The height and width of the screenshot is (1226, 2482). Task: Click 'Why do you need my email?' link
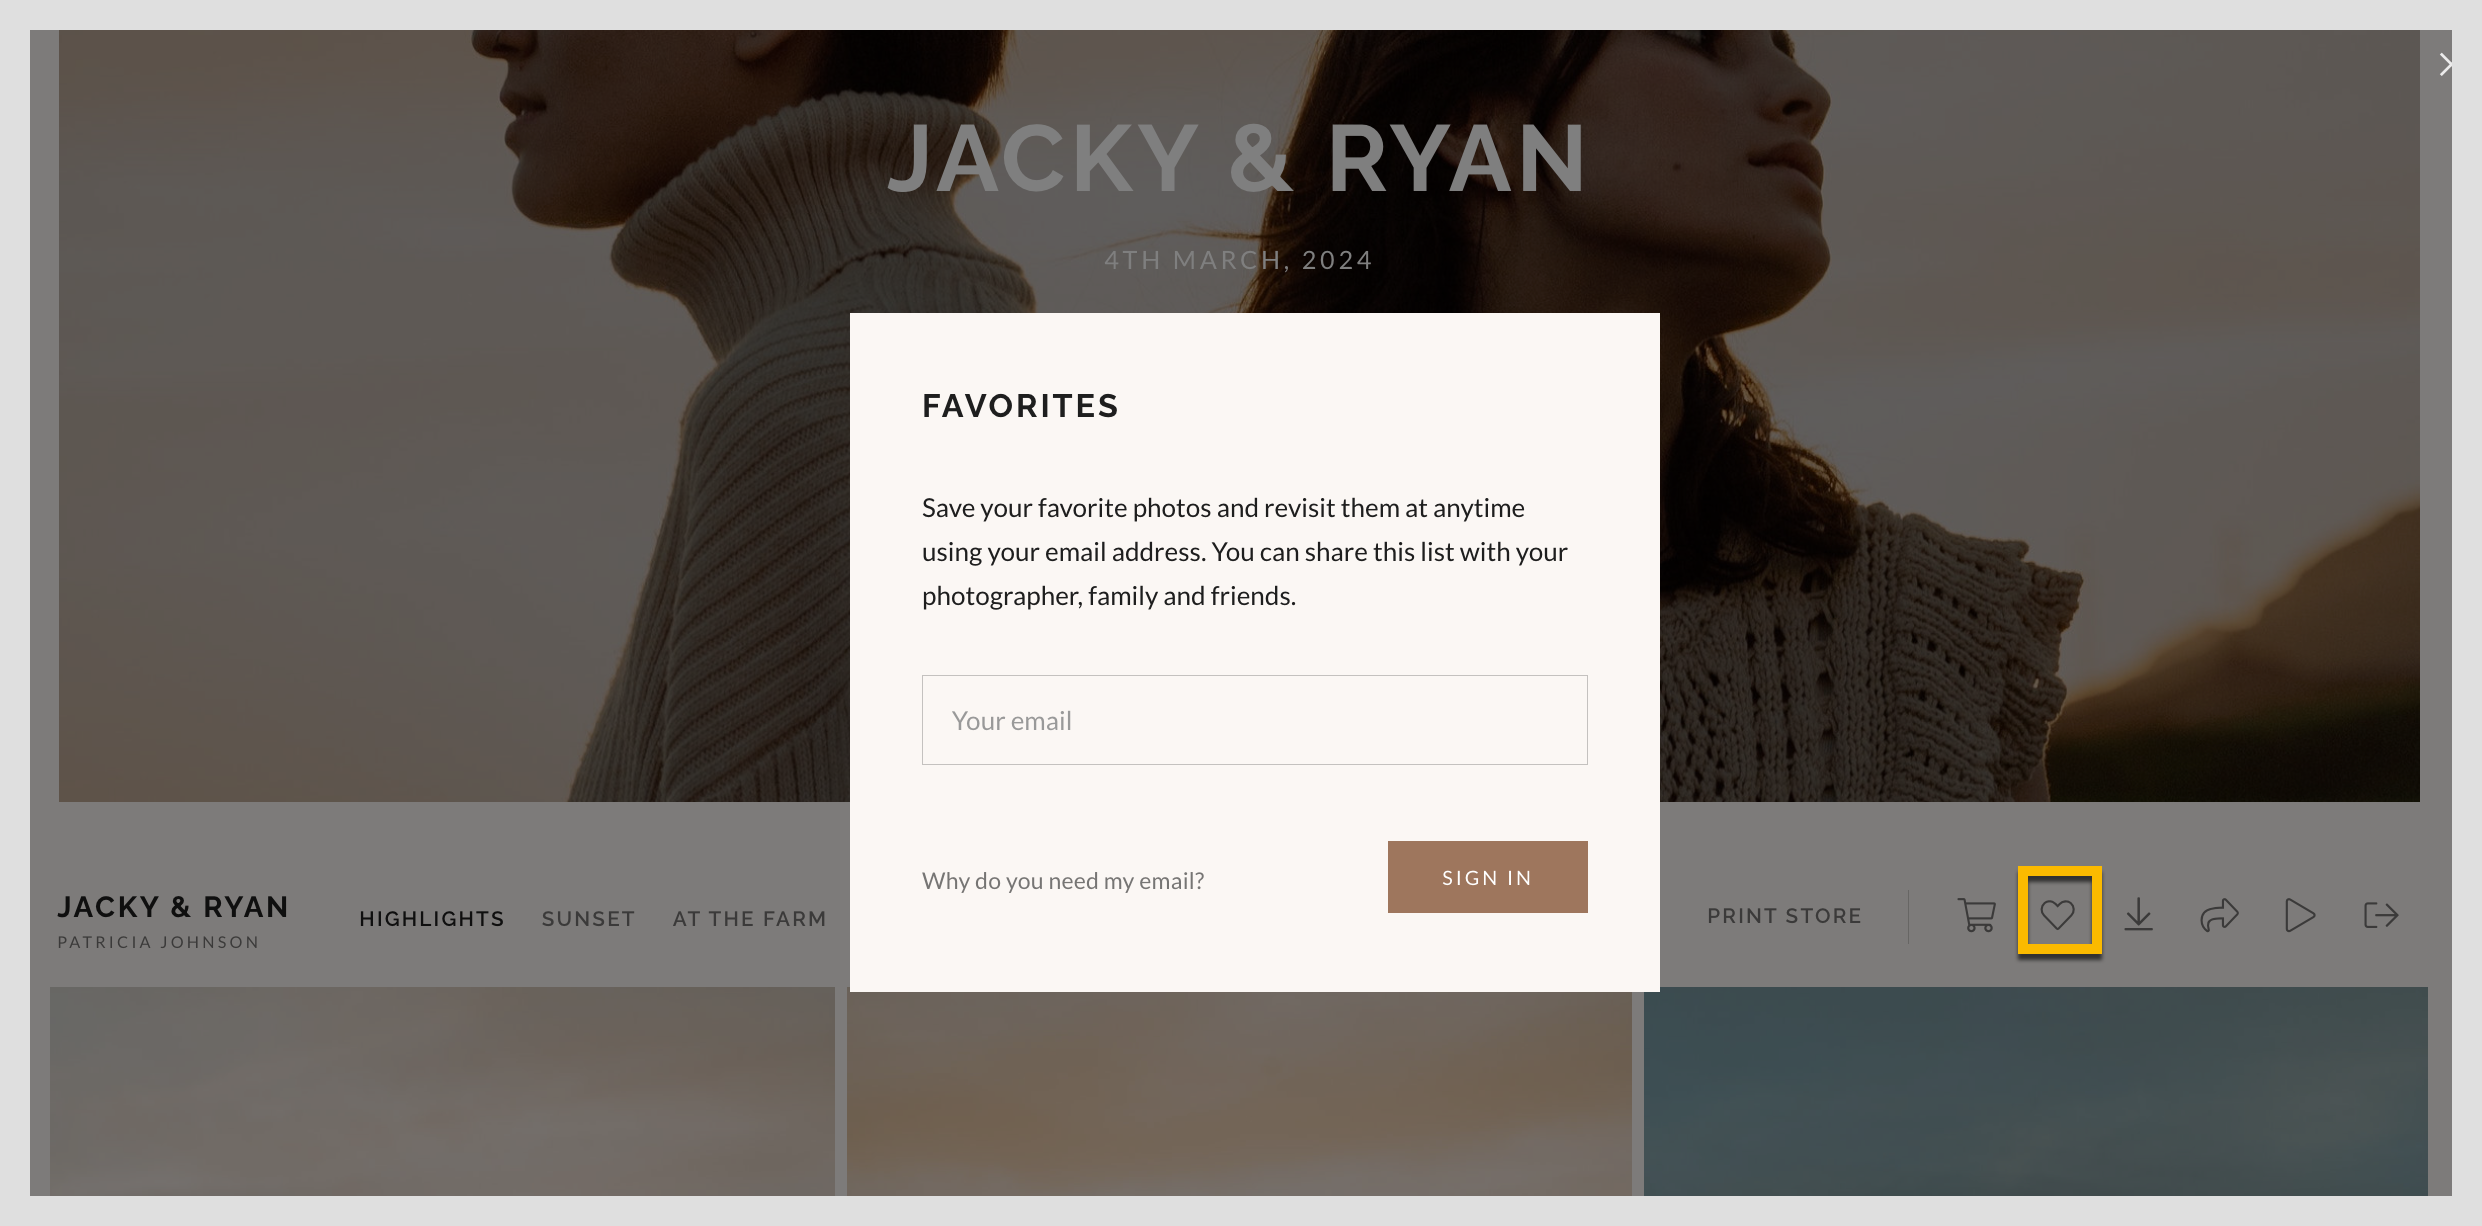coord(1063,881)
